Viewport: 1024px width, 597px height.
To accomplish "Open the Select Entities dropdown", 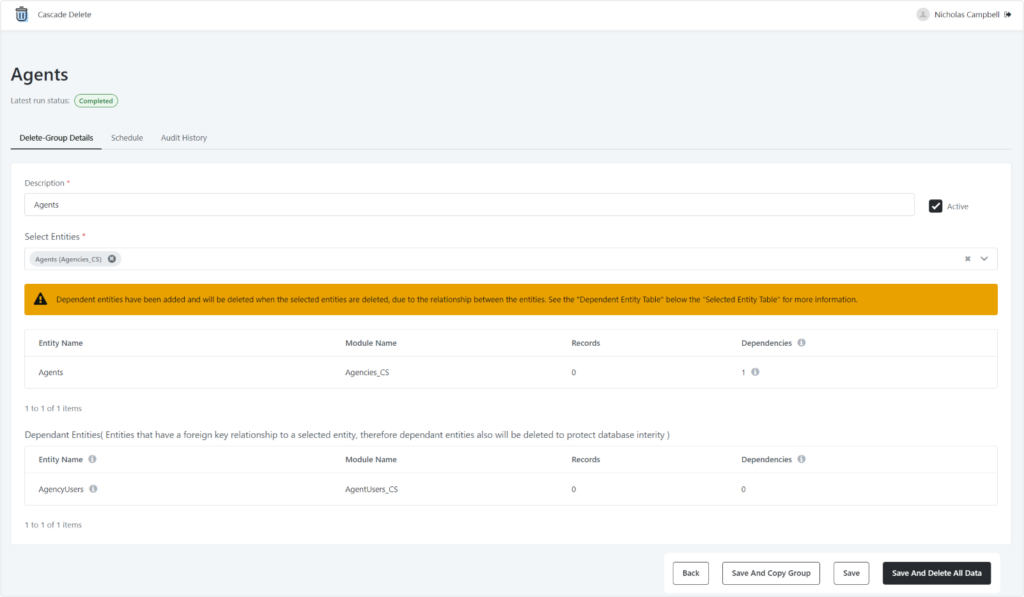I will tap(500, 258).
